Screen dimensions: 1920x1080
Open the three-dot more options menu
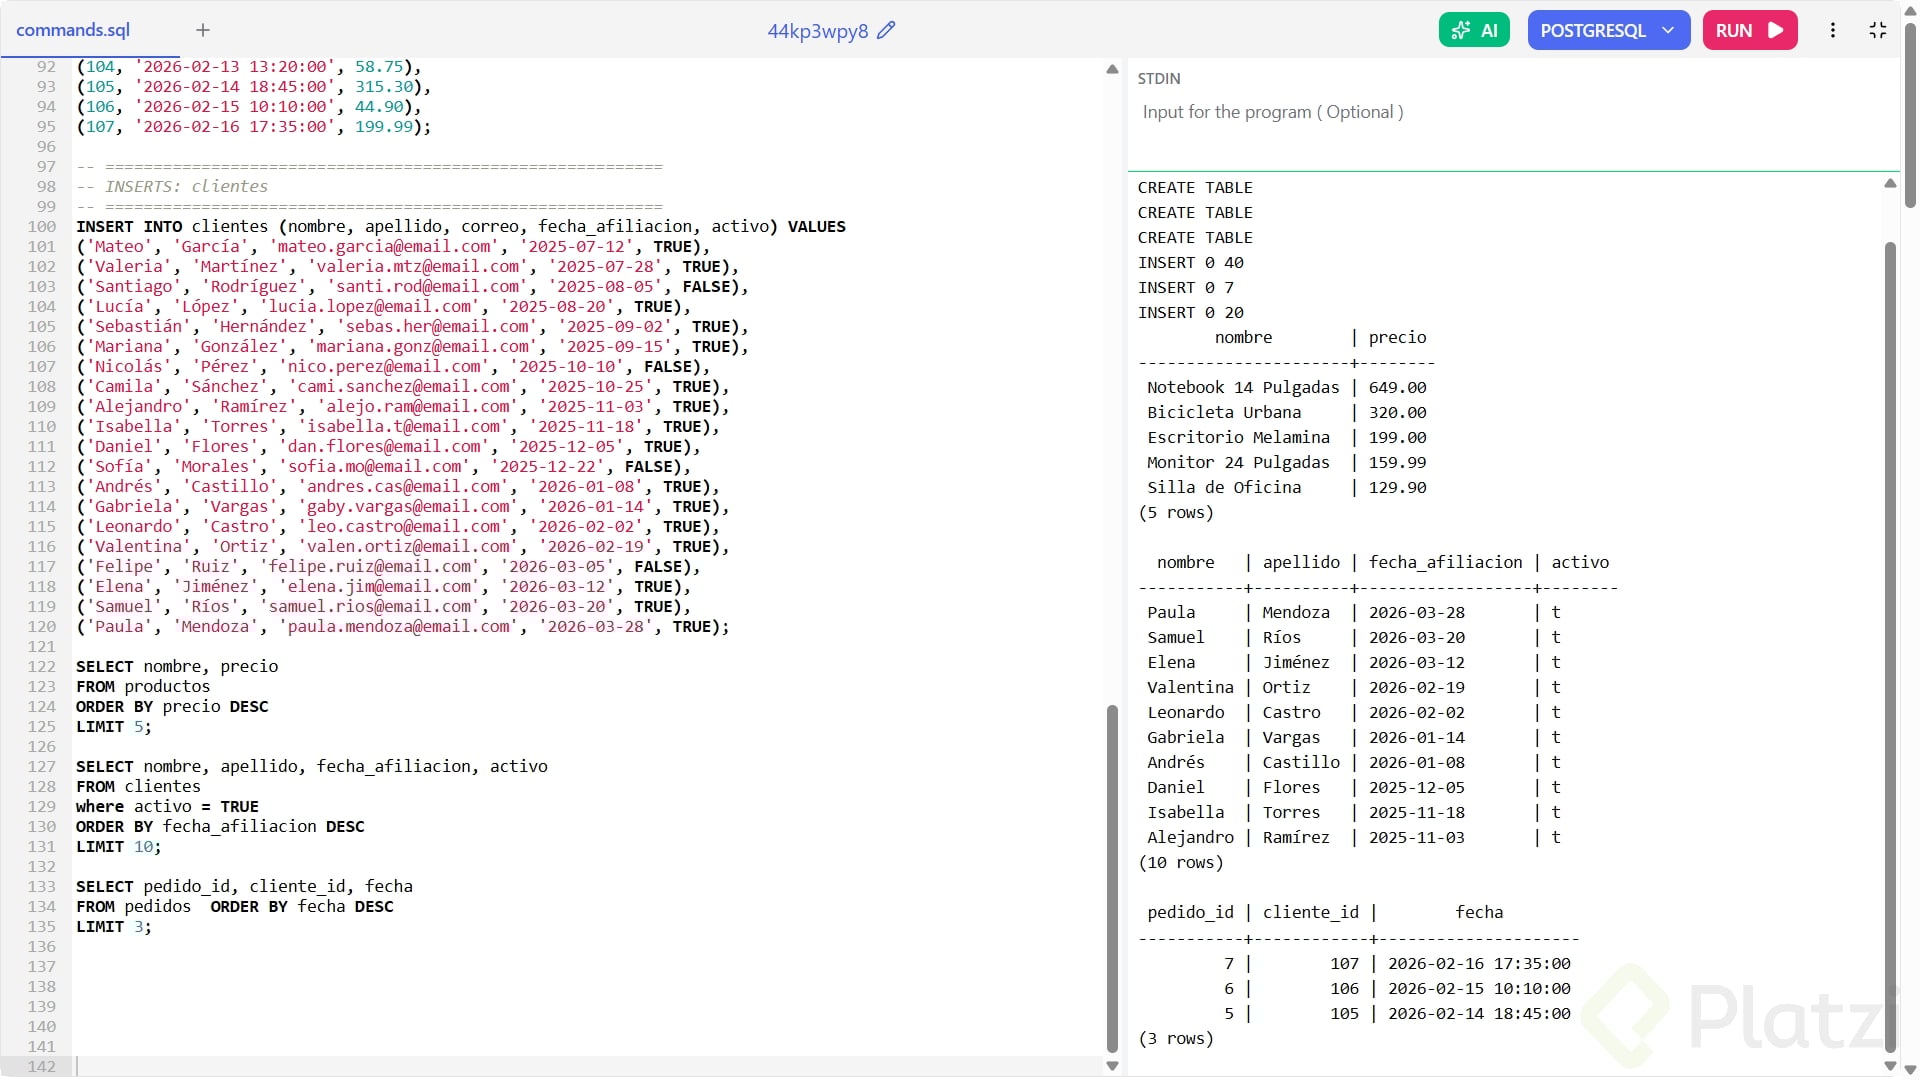[x=1833, y=30]
